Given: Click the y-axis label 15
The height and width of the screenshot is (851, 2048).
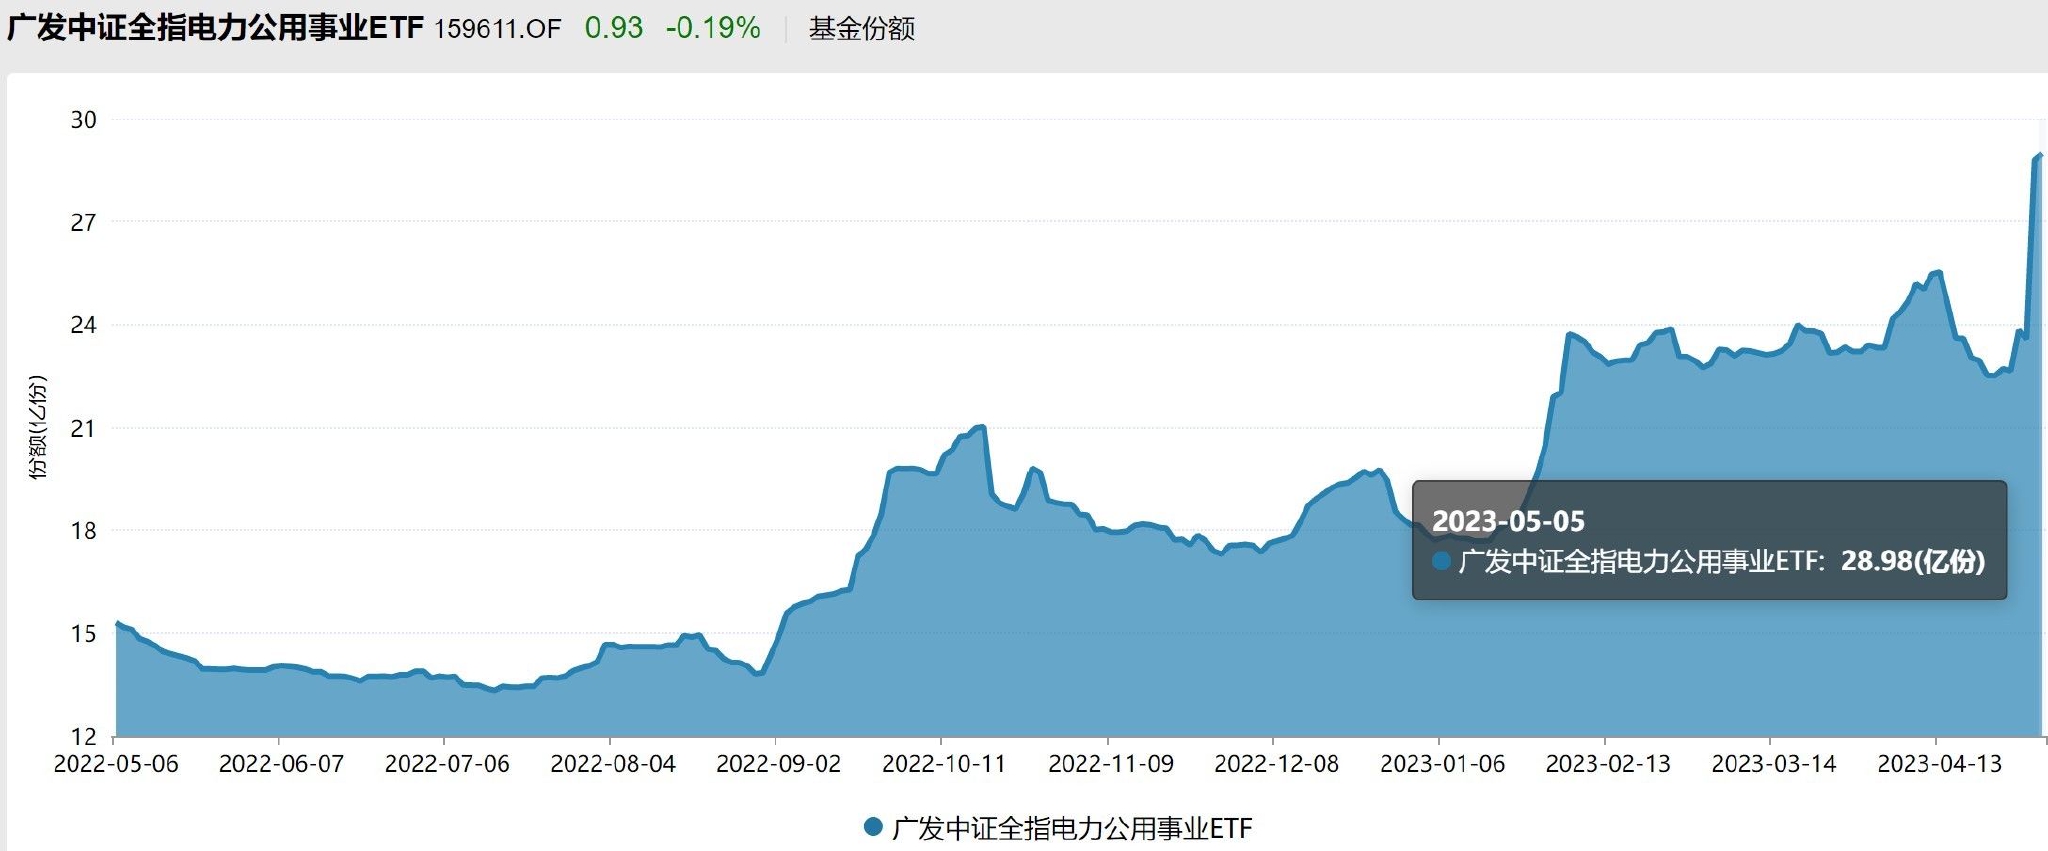Looking at the screenshot, I should point(84,634).
